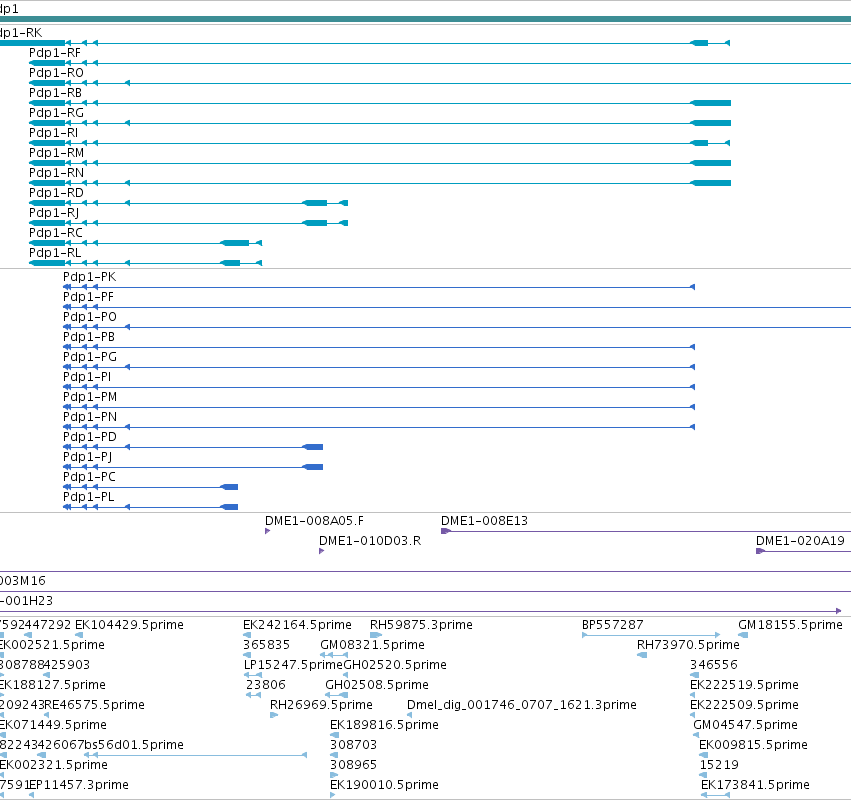Click the purple arrow marker under DME1-008E13

click(446, 531)
